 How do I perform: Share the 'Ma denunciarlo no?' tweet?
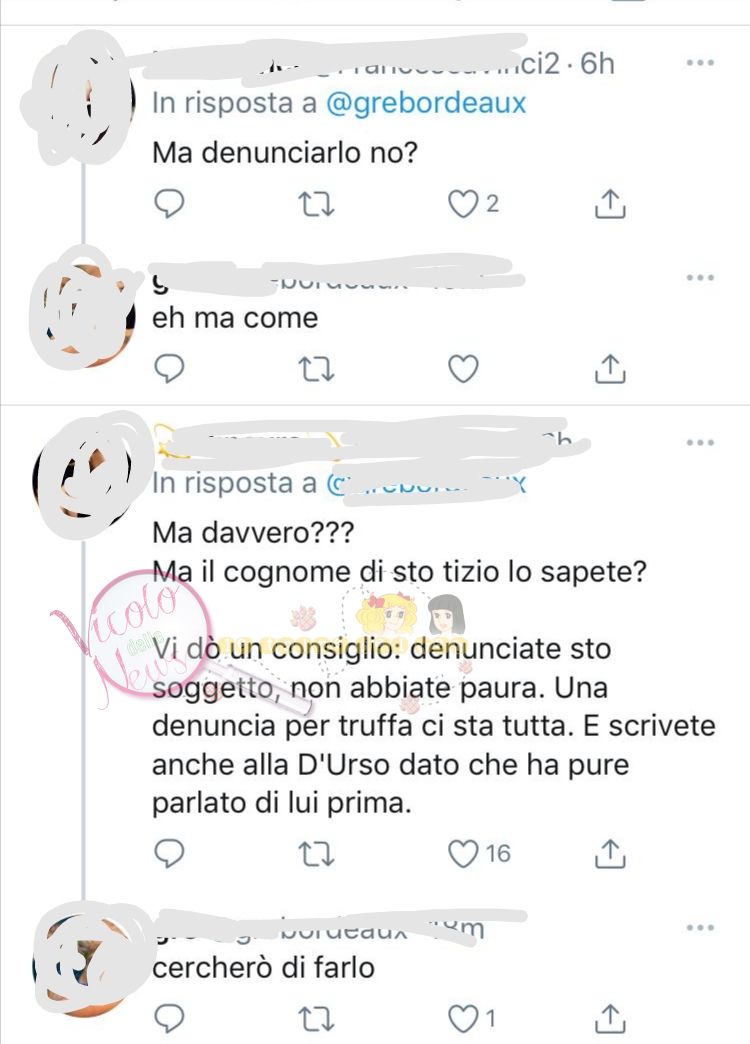pyautogui.click(x=609, y=204)
